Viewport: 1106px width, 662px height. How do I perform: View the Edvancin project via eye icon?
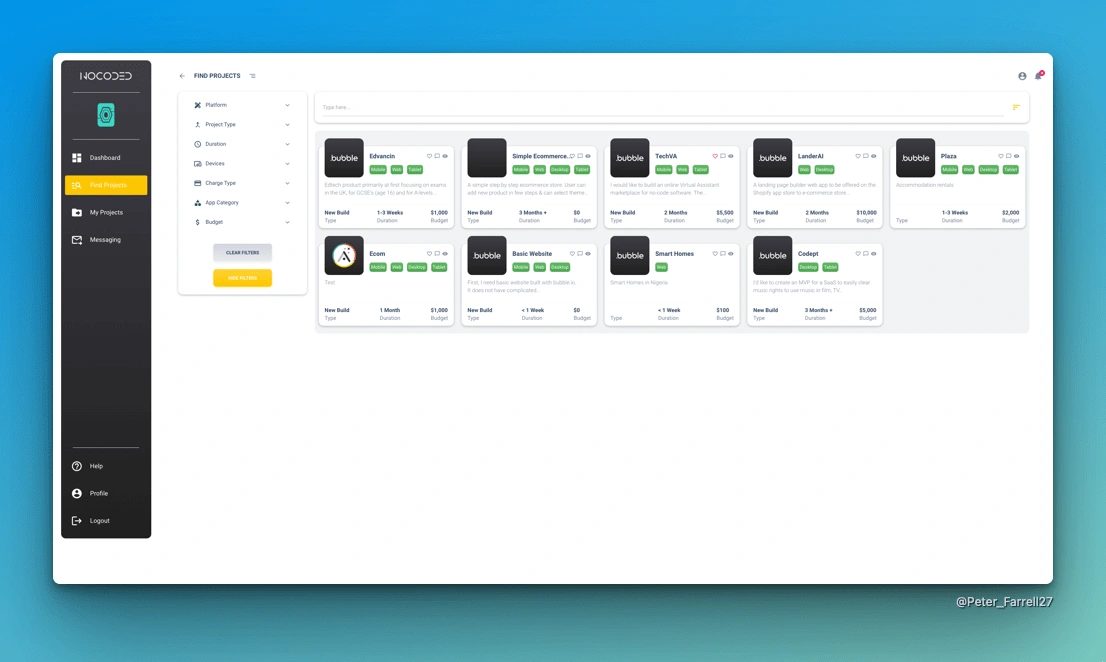(445, 156)
